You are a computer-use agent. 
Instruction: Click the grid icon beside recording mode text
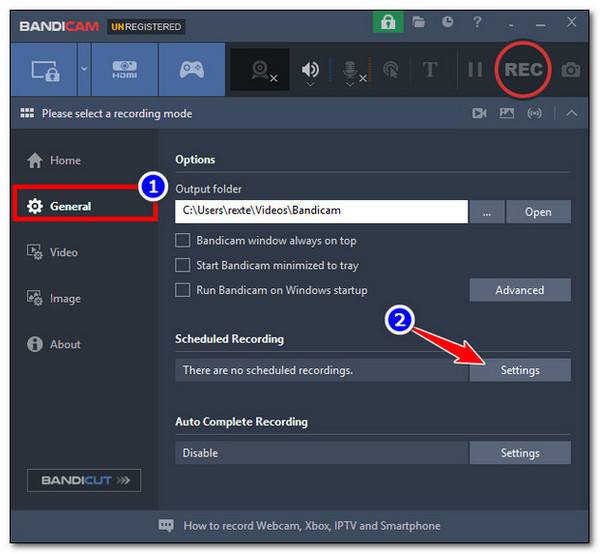(x=27, y=113)
